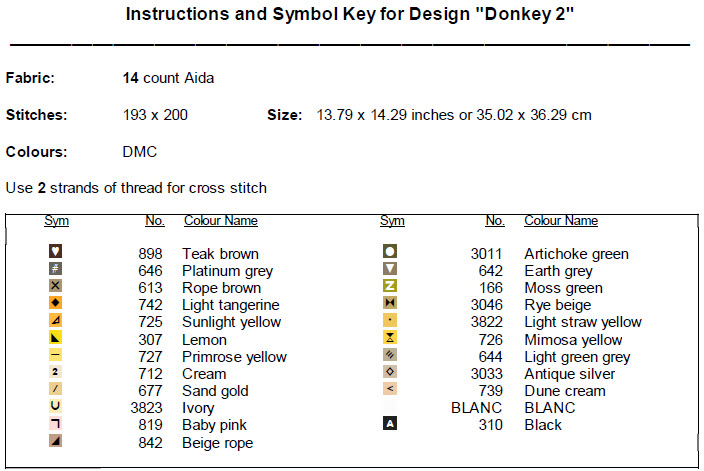Select the "Sunlight yellow" colour name

[231, 322]
